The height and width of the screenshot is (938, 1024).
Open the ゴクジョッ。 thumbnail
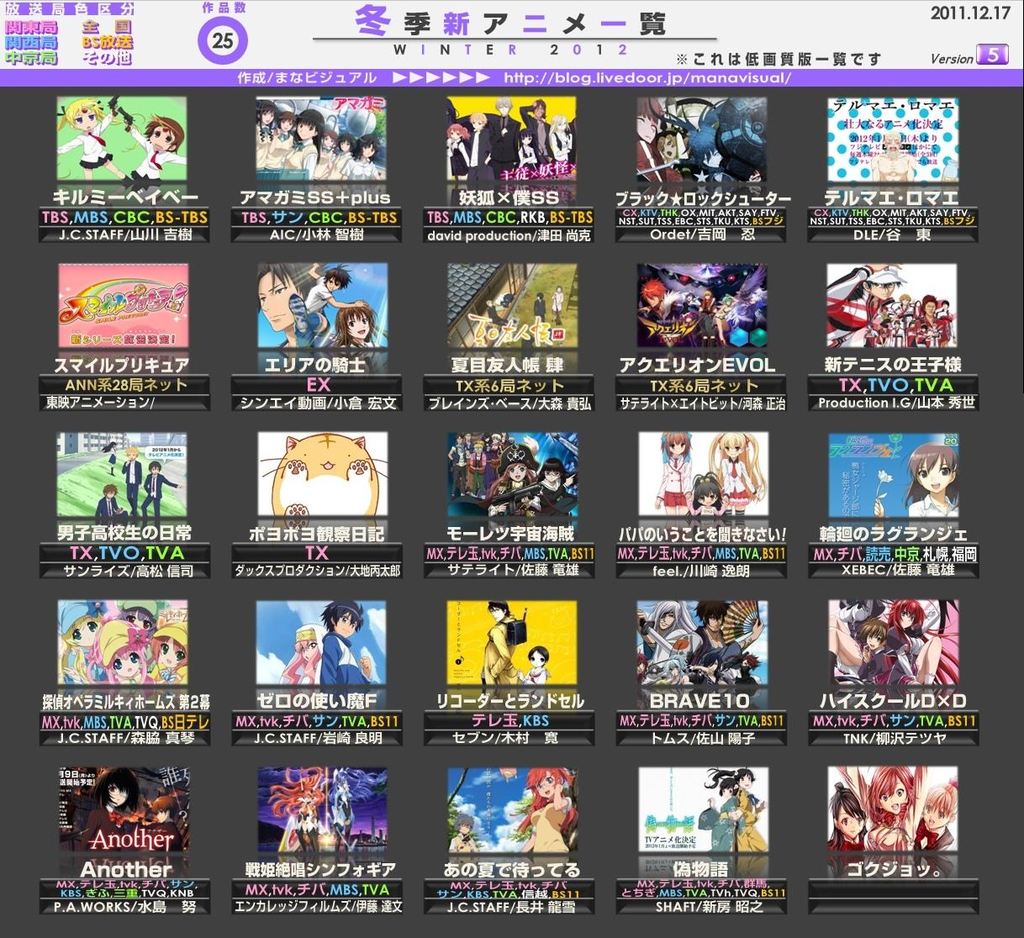point(892,809)
